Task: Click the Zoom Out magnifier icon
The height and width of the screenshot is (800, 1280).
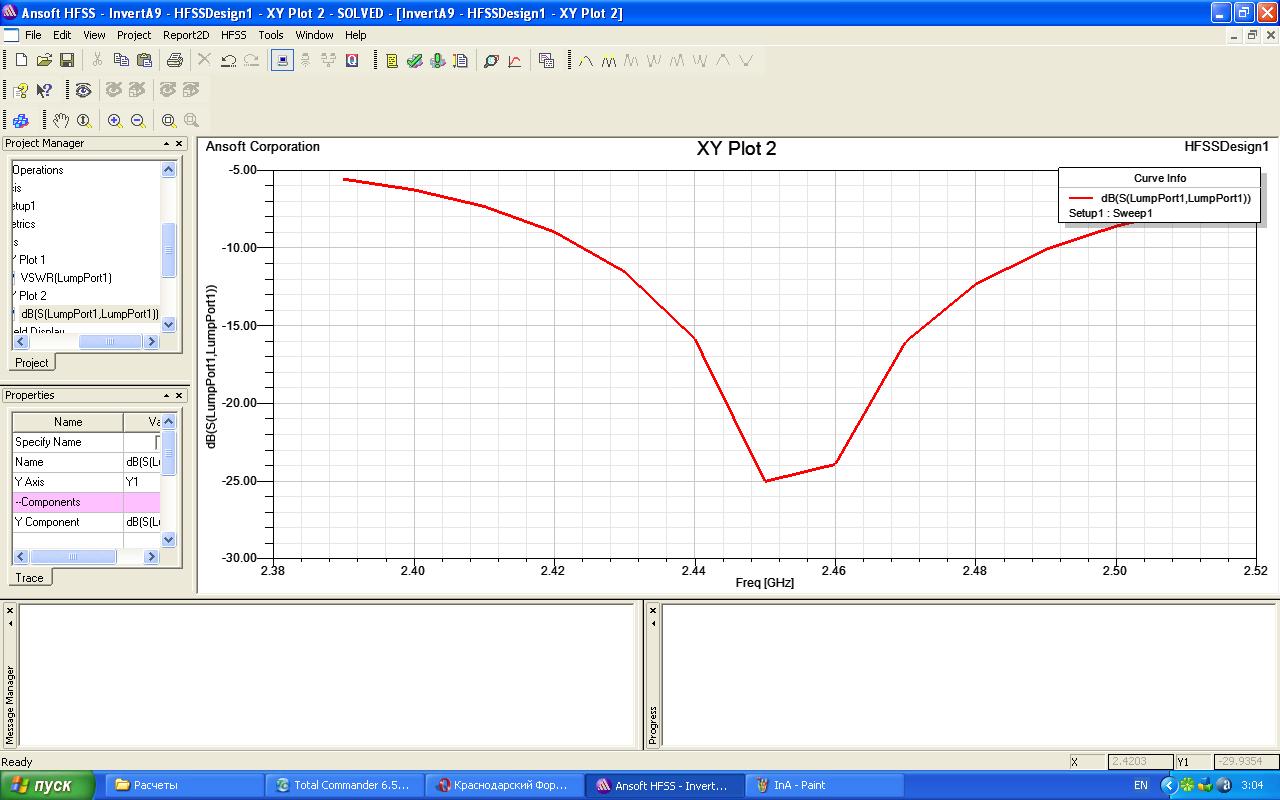Action: 138,121
